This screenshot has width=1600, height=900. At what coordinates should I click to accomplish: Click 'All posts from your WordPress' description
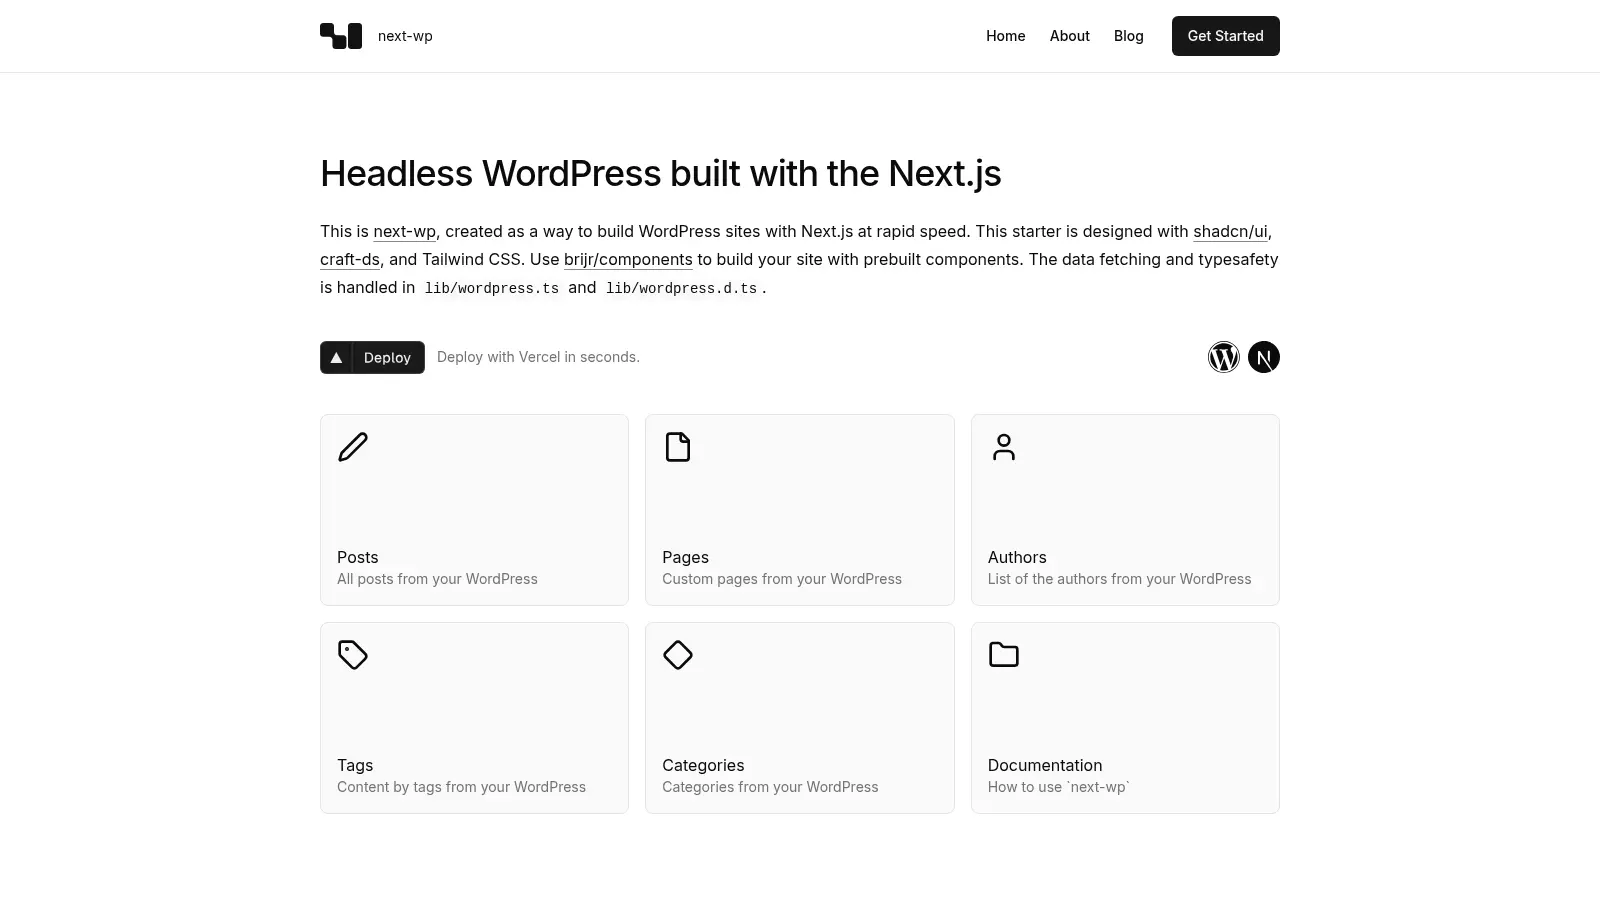coord(437,579)
